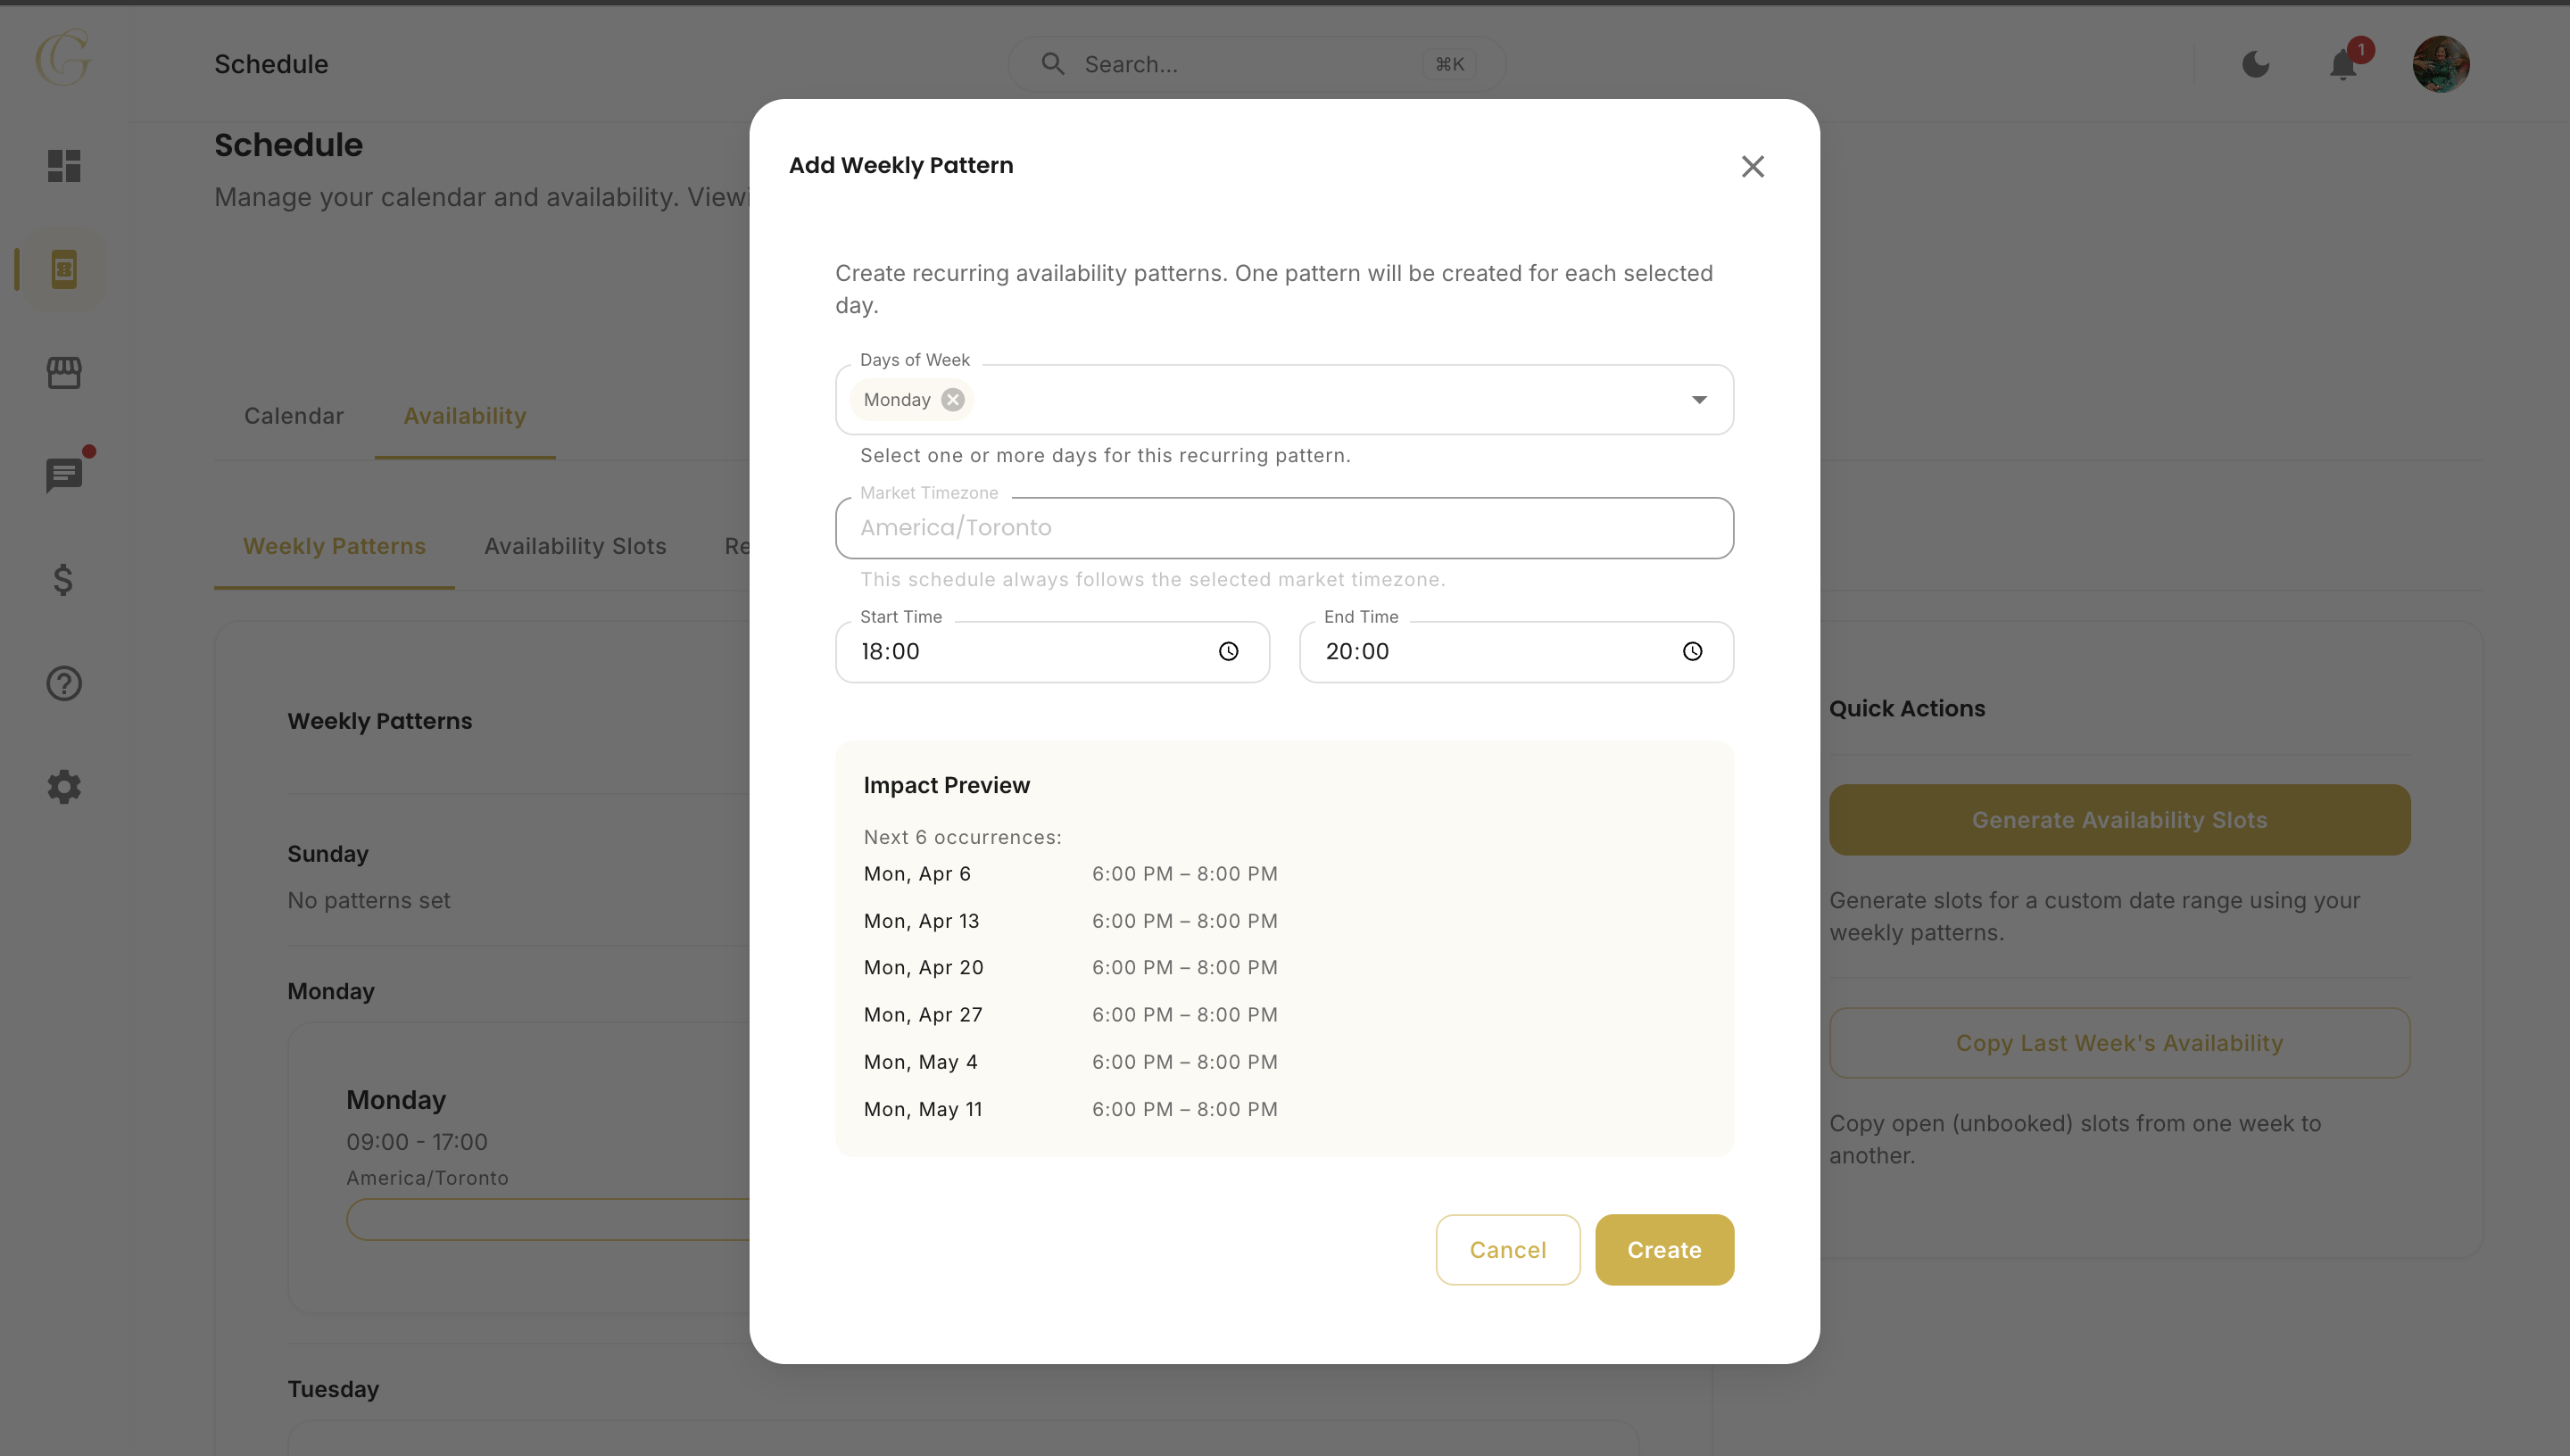
Task: Close the Add Weekly Pattern dialog
Action: [1752, 166]
